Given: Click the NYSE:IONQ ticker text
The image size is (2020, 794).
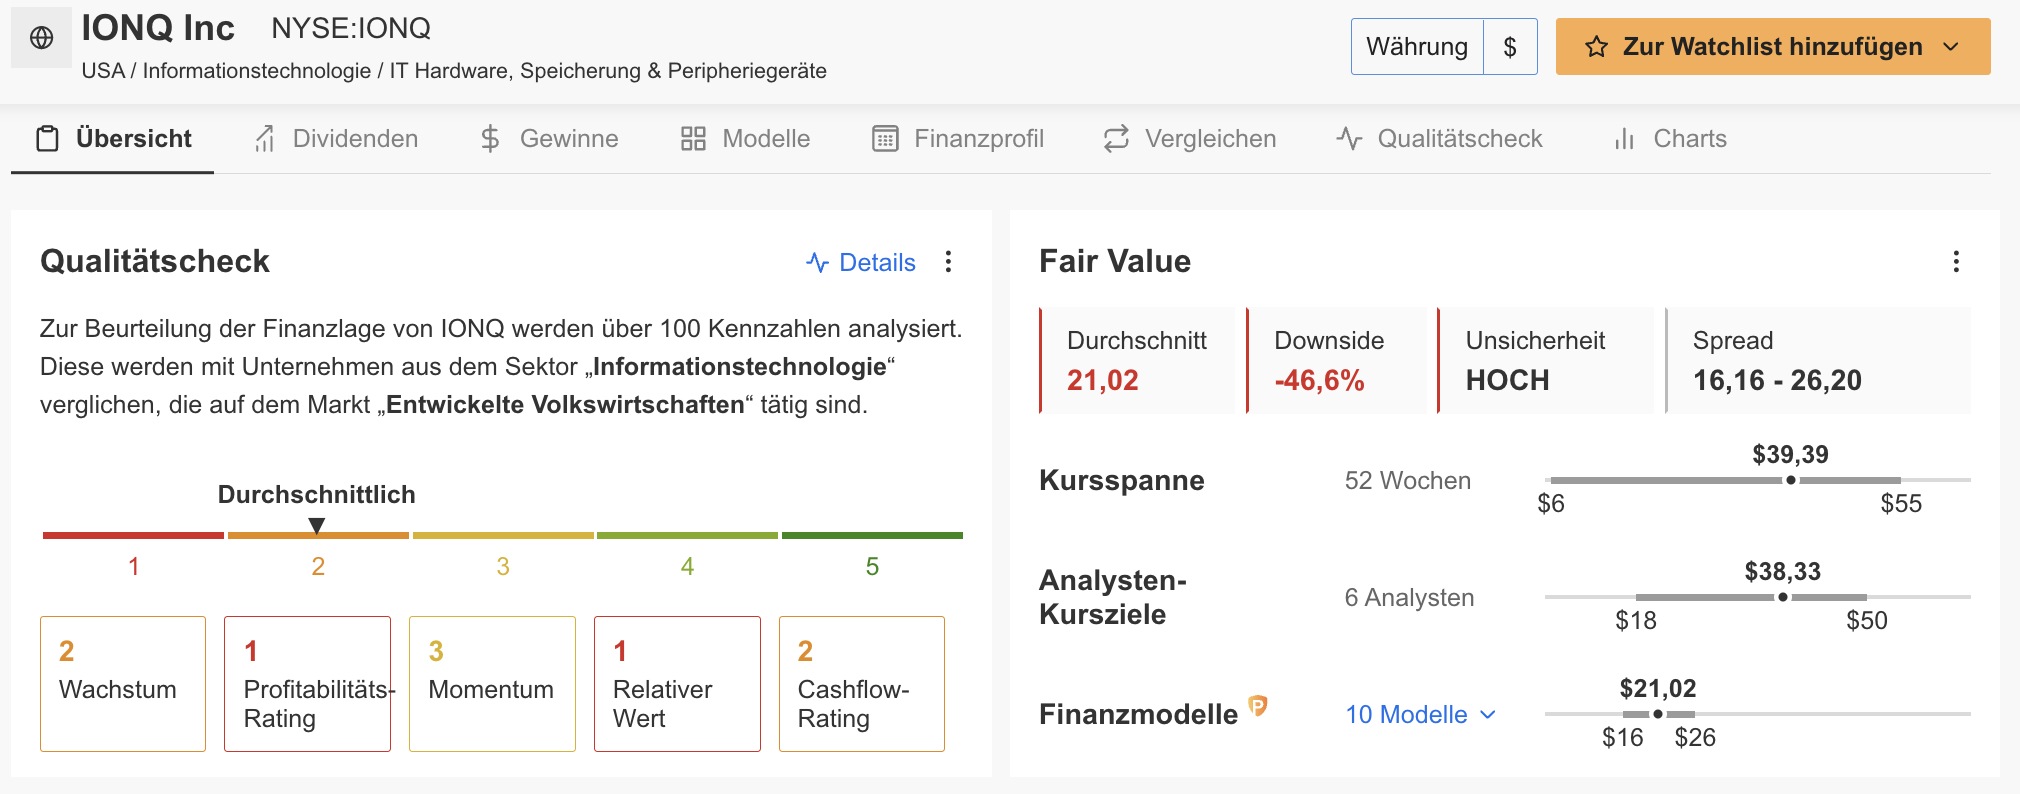Looking at the screenshot, I should (x=351, y=28).
